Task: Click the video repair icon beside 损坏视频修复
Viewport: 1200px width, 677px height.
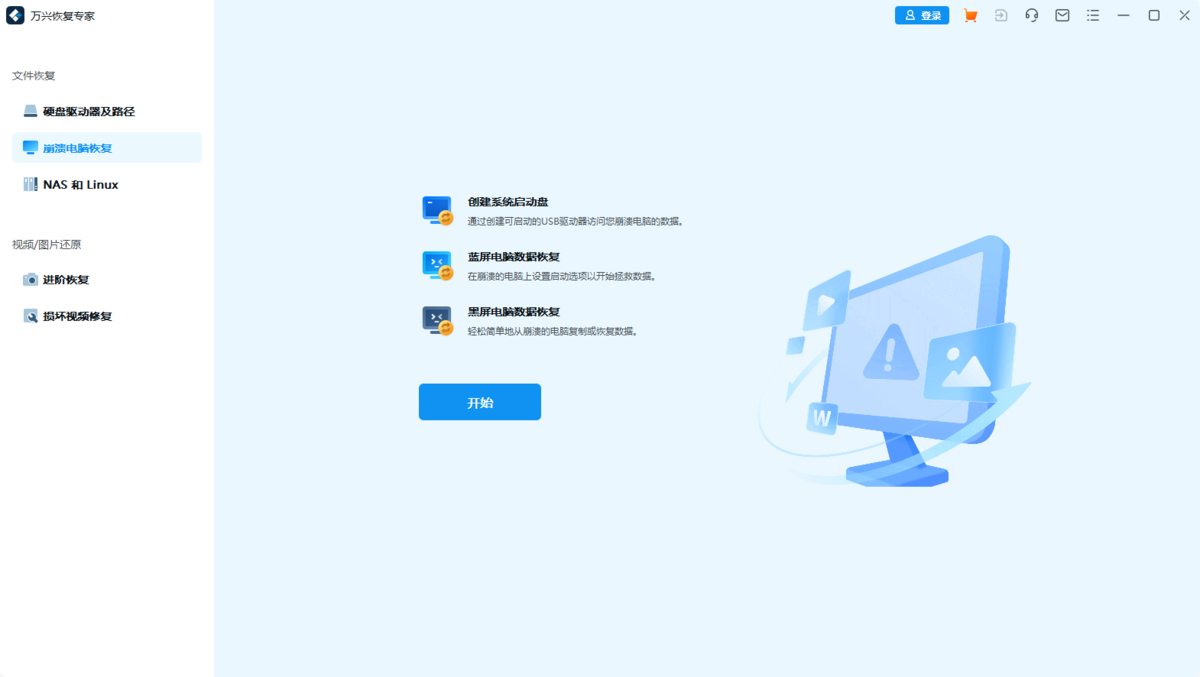Action: 30,315
